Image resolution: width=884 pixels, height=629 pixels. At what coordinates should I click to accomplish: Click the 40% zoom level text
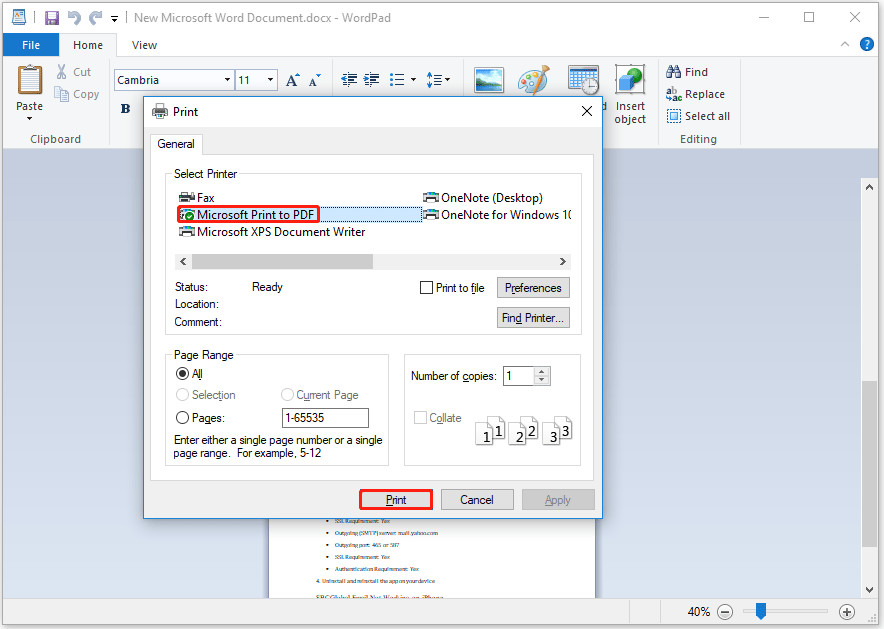[x=699, y=612]
